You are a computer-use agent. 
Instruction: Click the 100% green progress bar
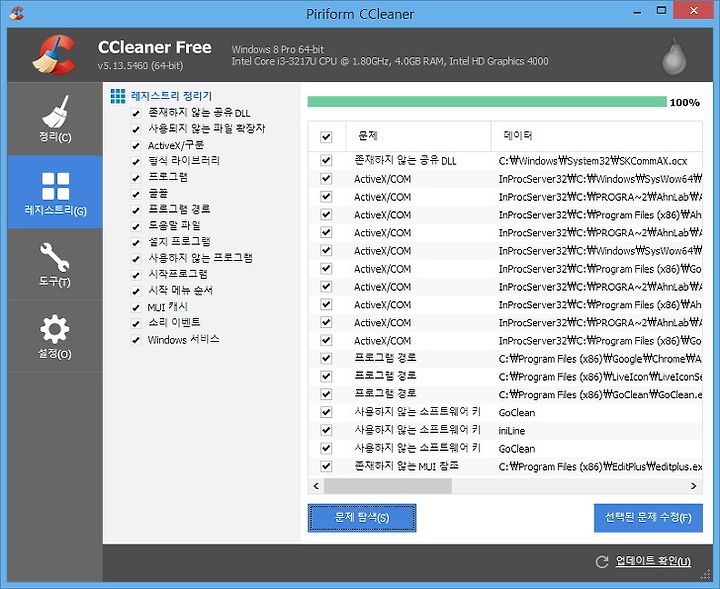pos(487,101)
